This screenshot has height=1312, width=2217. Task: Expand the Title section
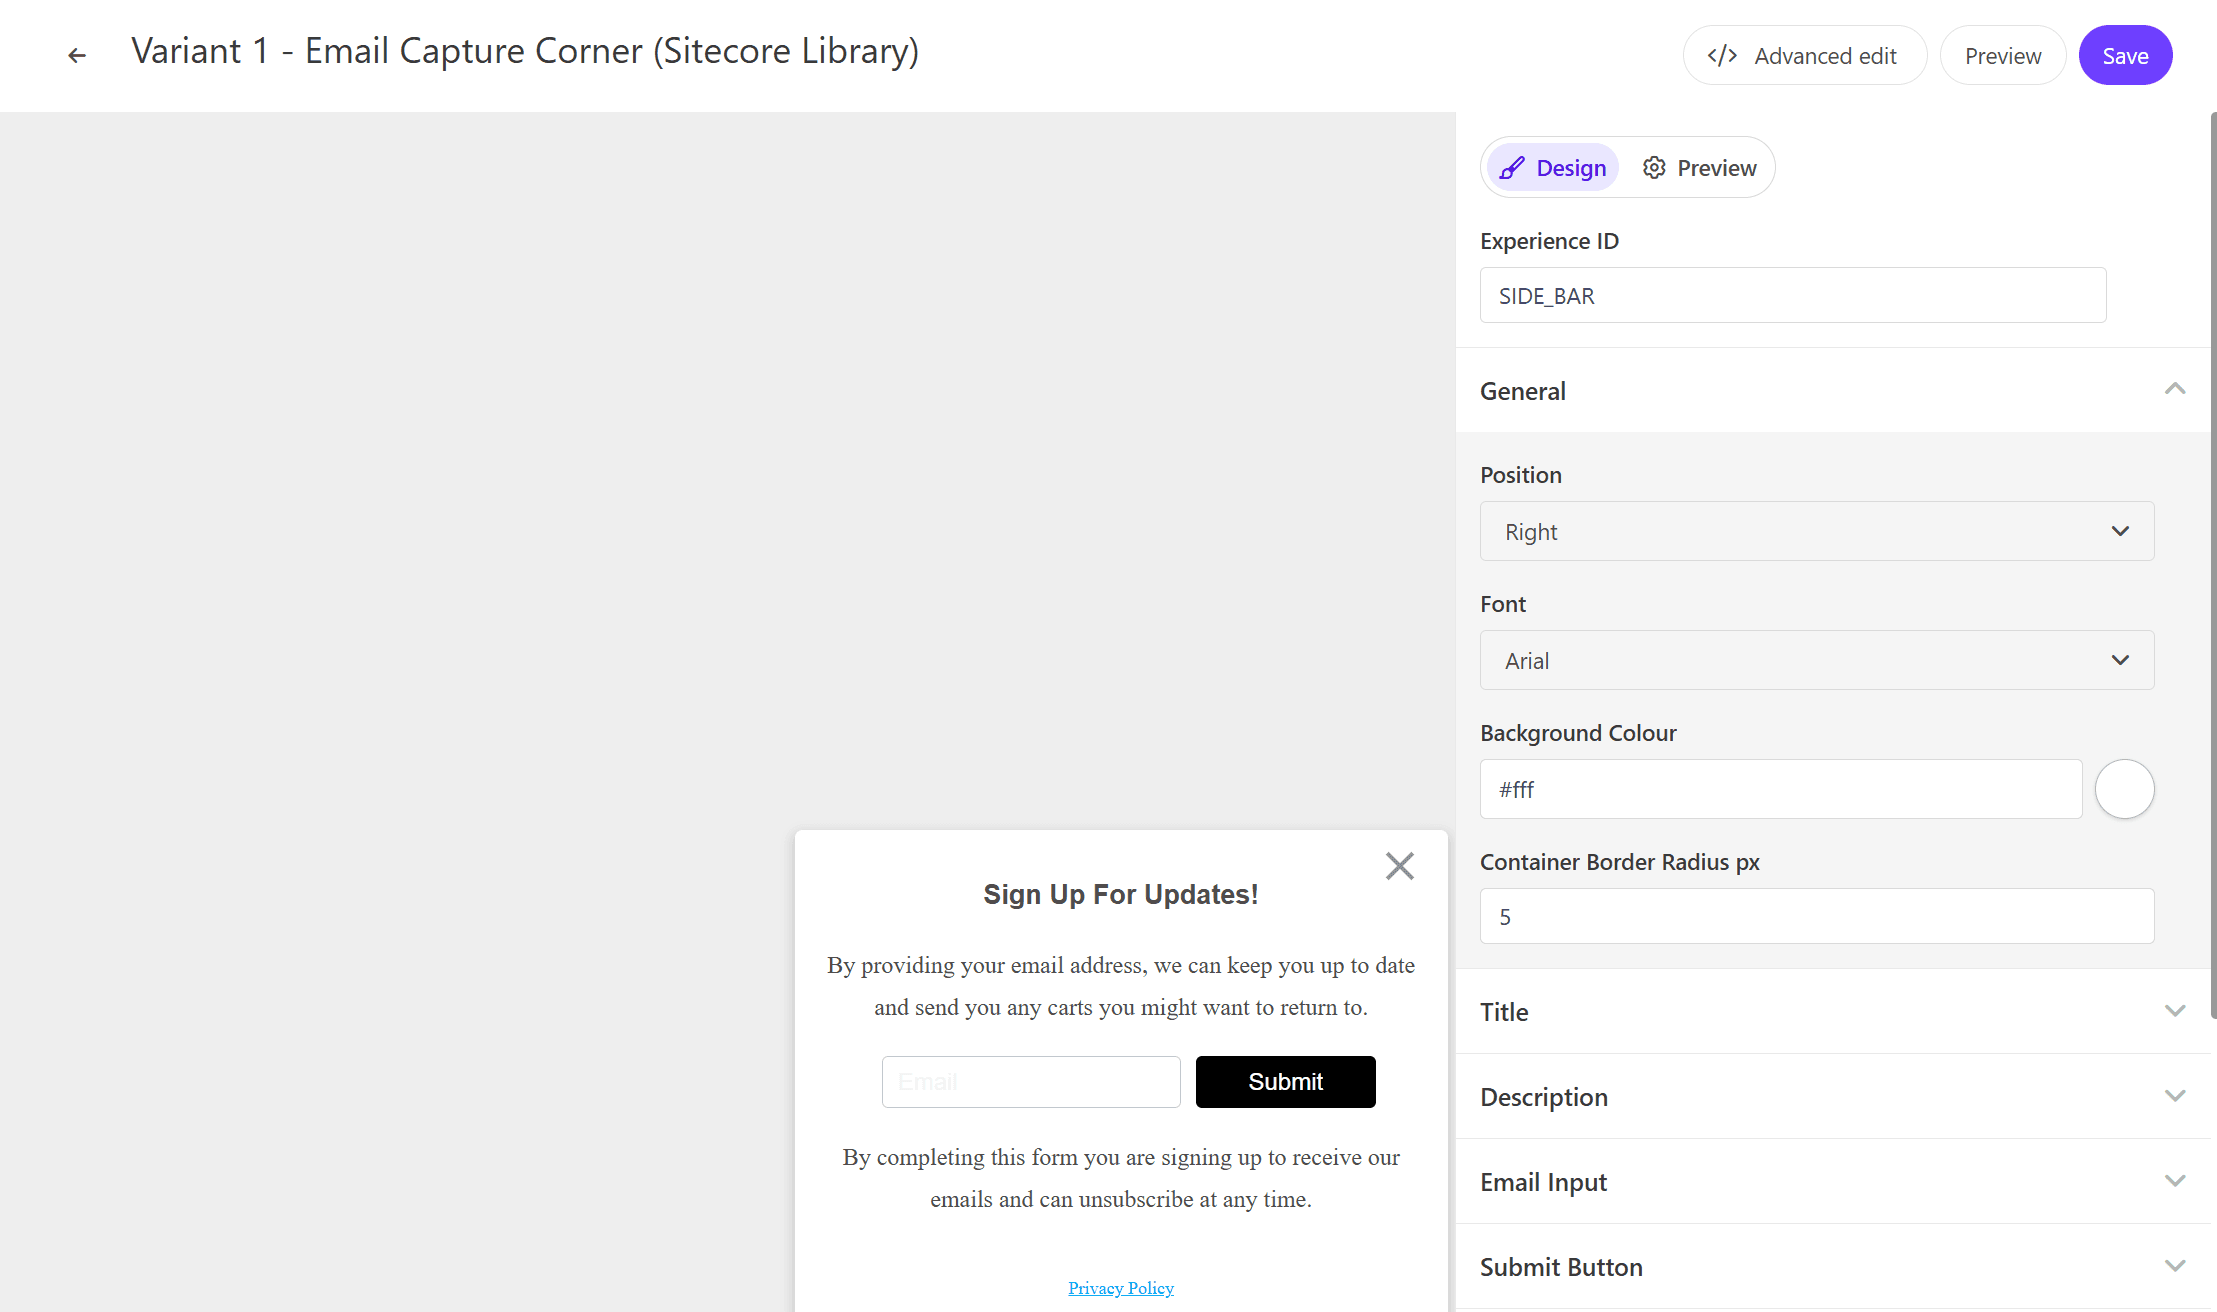click(2174, 1011)
